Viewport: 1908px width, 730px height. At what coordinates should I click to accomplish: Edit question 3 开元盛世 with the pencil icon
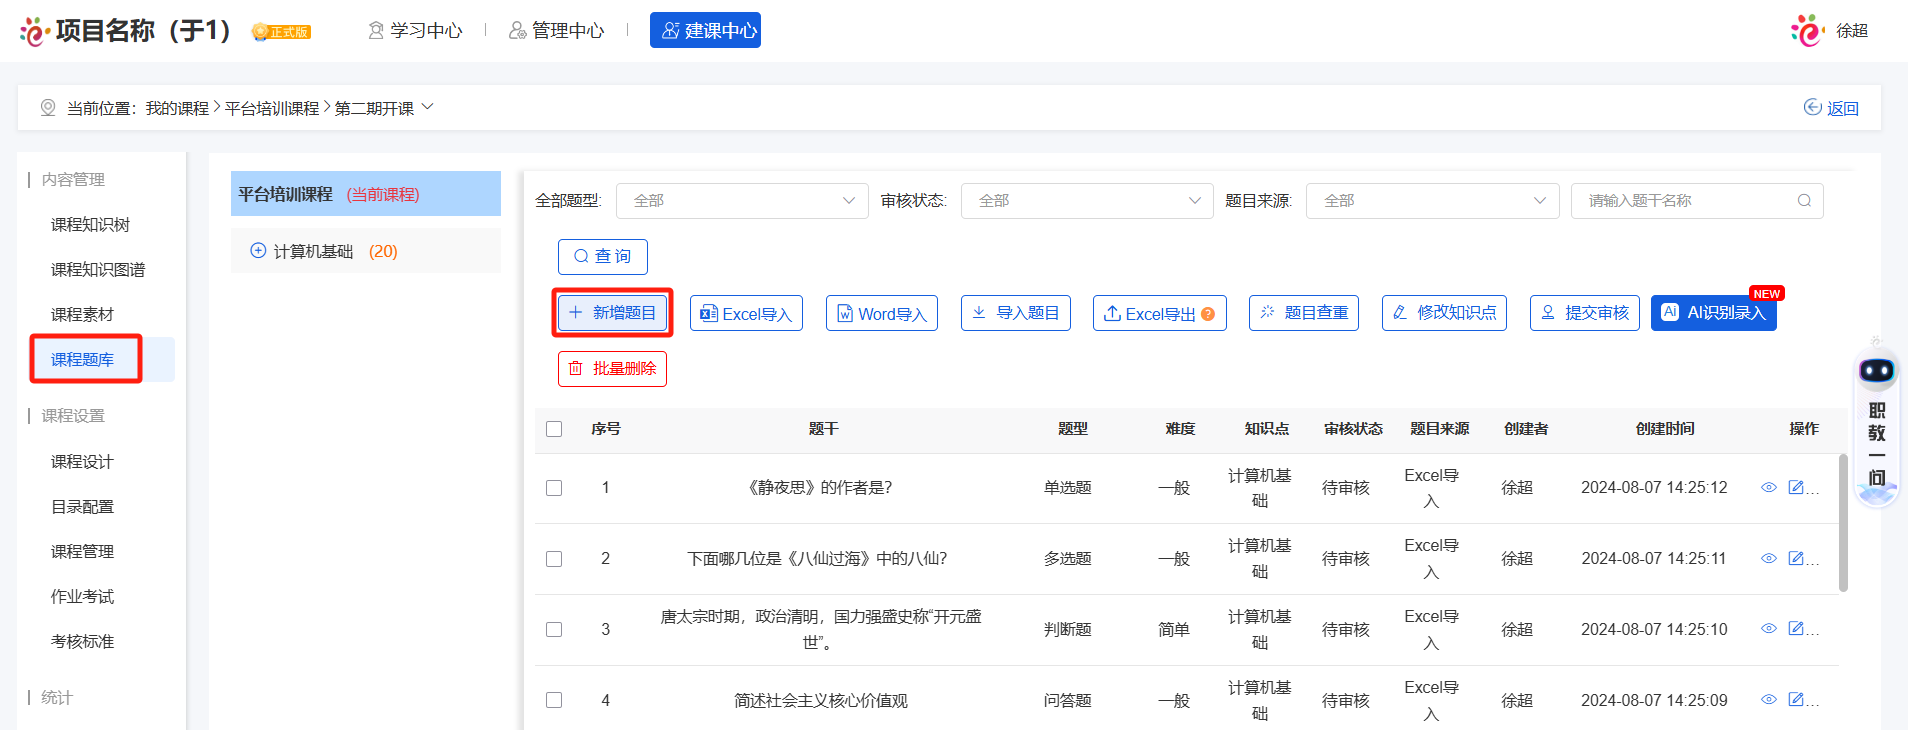click(x=1796, y=628)
